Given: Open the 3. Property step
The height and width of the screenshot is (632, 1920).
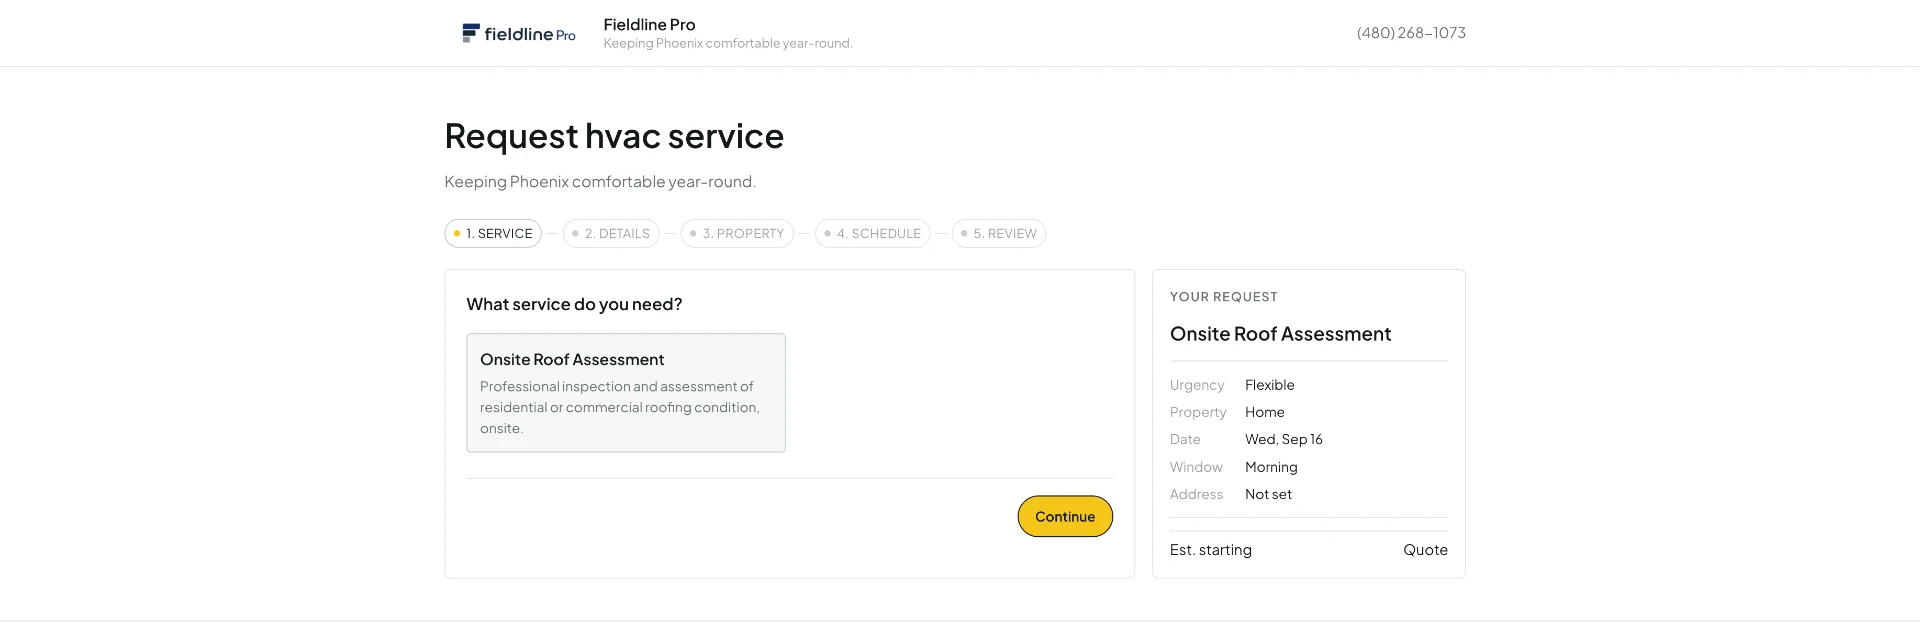Looking at the screenshot, I should [x=737, y=234].
